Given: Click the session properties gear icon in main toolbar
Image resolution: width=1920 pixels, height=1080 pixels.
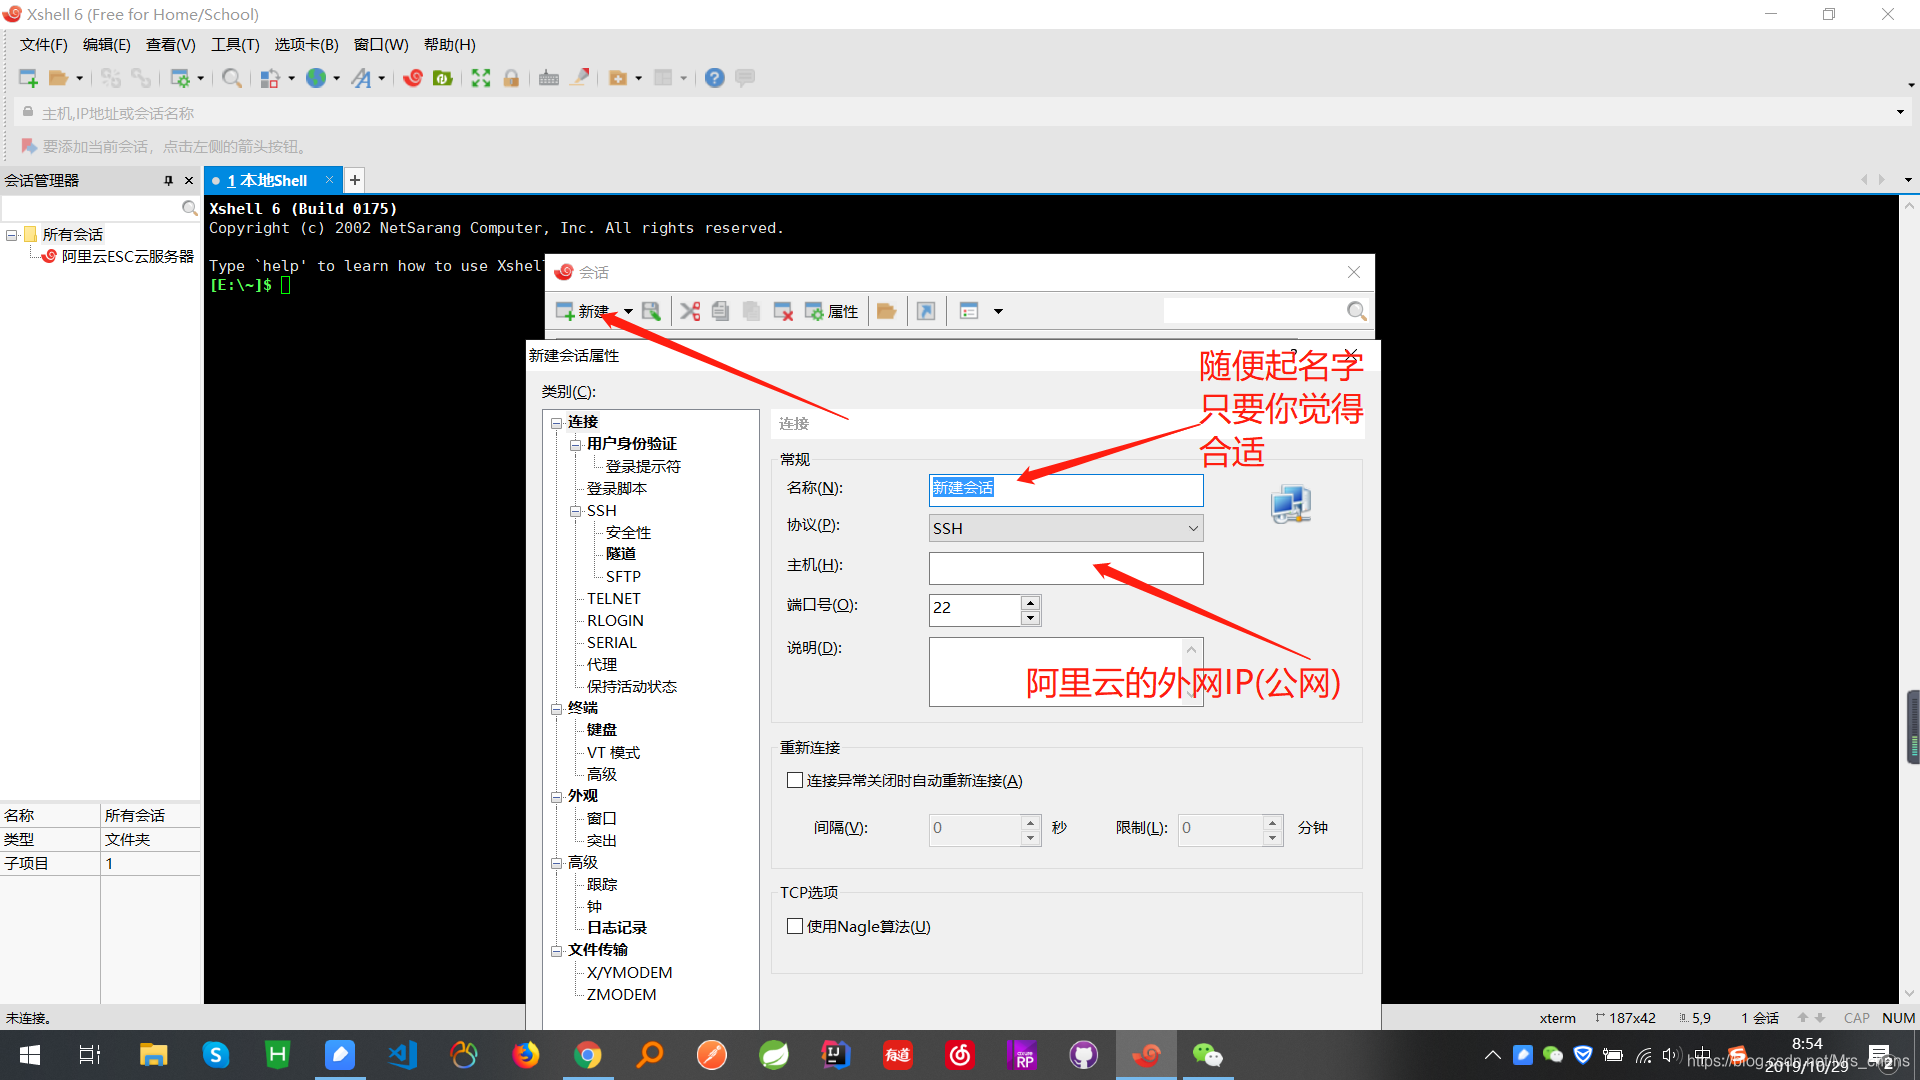Looking at the screenshot, I should [x=180, y=78].
